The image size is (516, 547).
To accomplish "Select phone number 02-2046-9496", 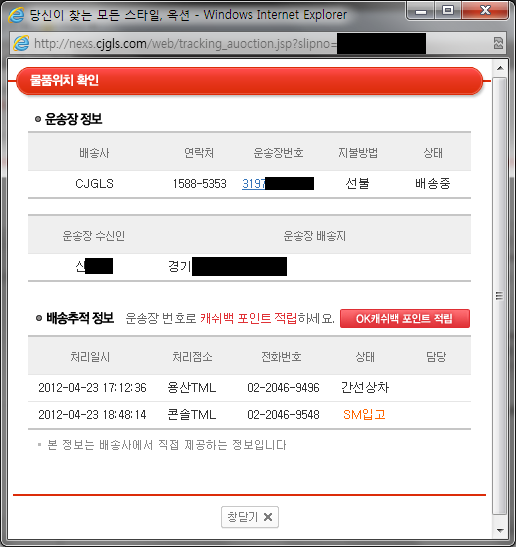I will click(x=283, y=388).
